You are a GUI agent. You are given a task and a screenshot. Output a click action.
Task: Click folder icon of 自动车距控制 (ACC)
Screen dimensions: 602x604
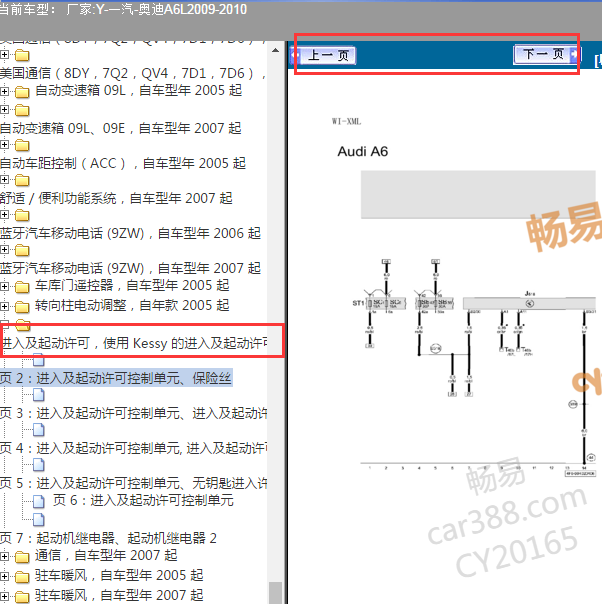22,146
